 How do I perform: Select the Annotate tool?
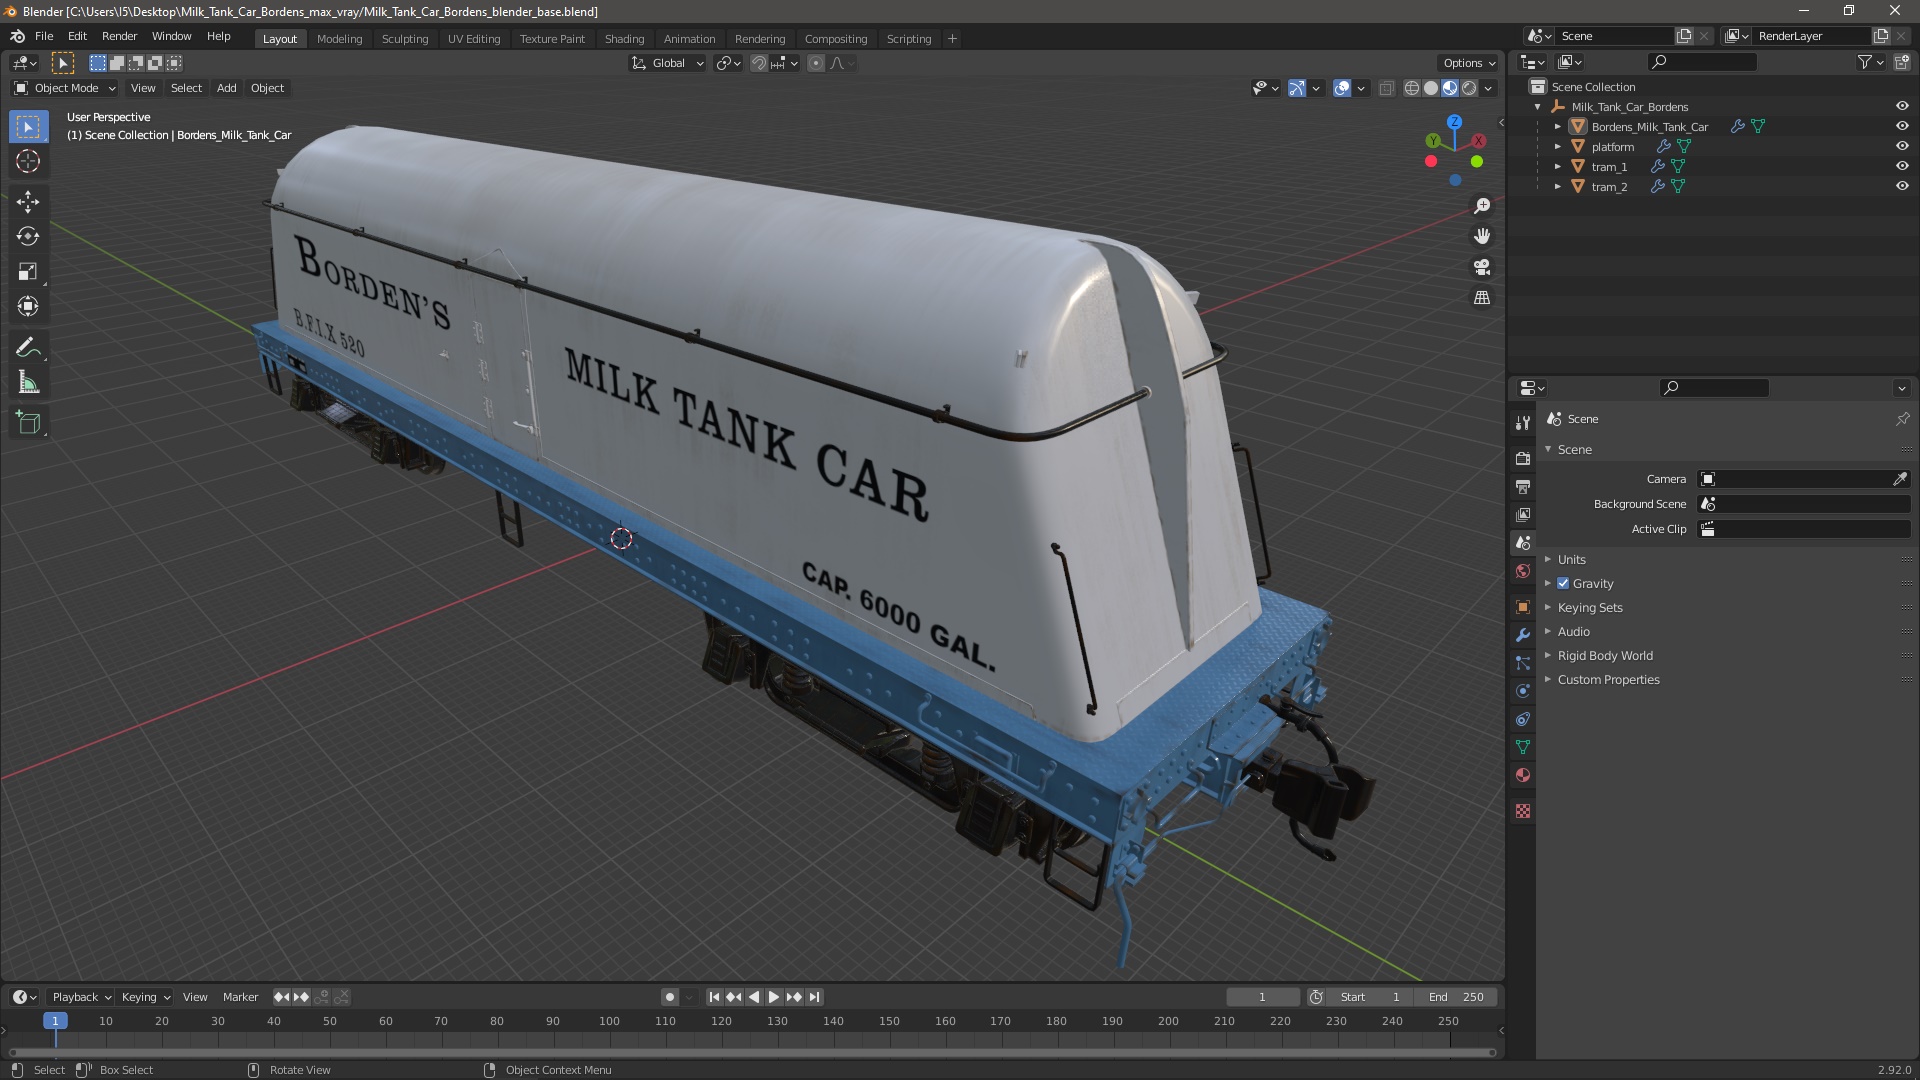click(28, 348)
